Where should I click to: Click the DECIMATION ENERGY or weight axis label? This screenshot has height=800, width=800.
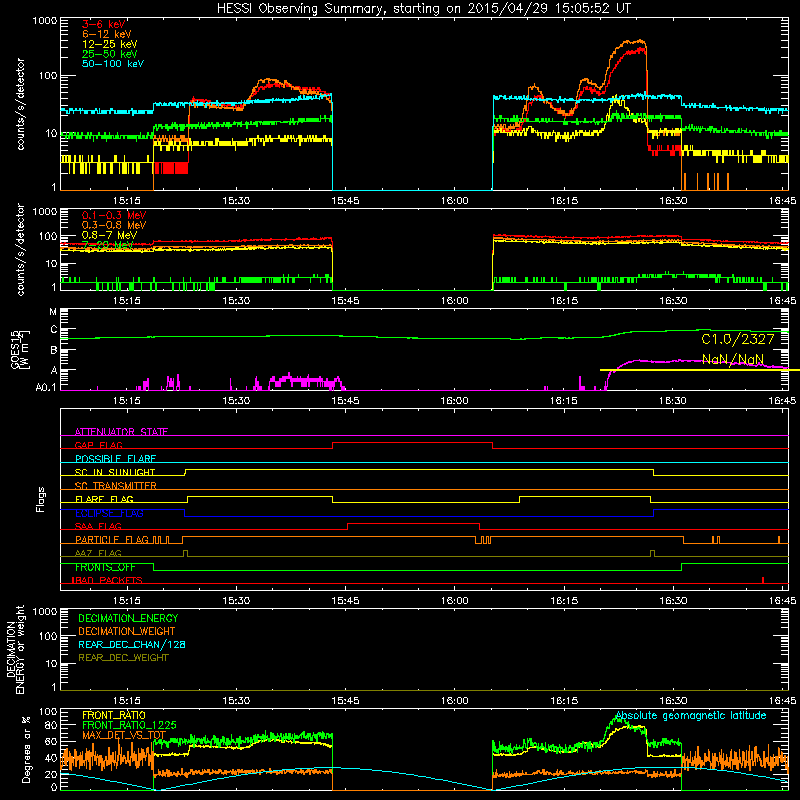15,649
